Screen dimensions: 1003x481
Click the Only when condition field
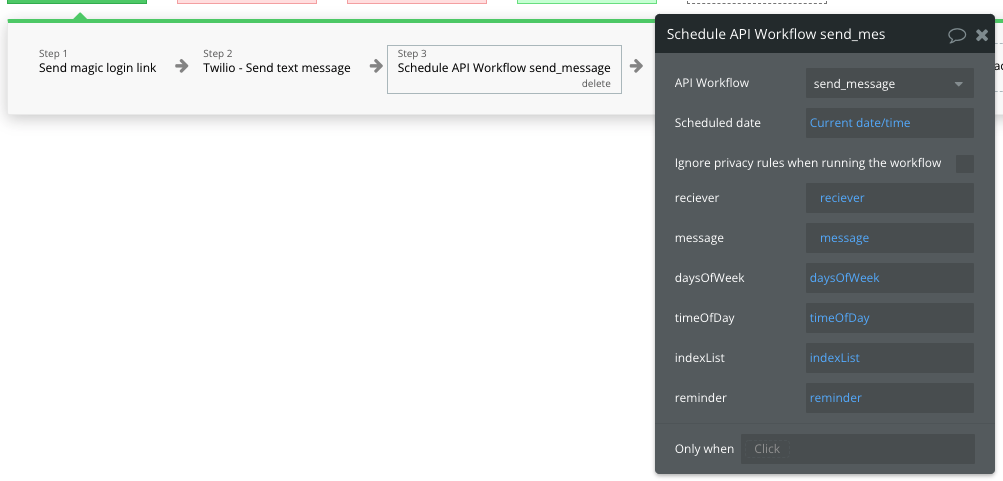(857, 449)
